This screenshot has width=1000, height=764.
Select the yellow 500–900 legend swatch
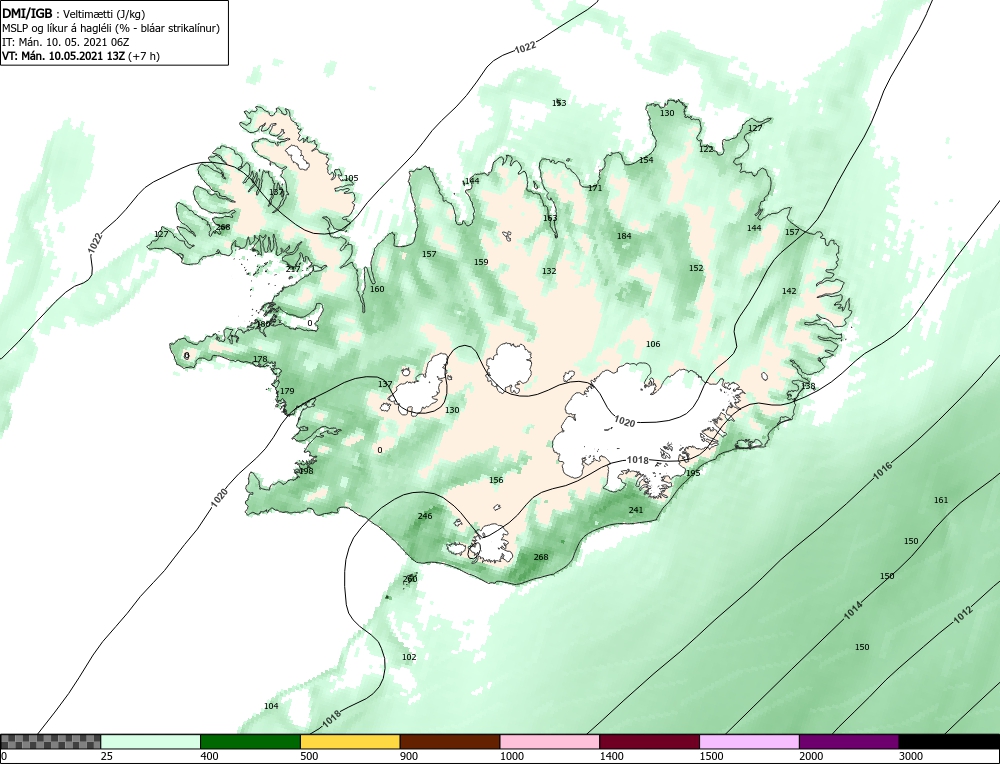(x=350, y=741)
